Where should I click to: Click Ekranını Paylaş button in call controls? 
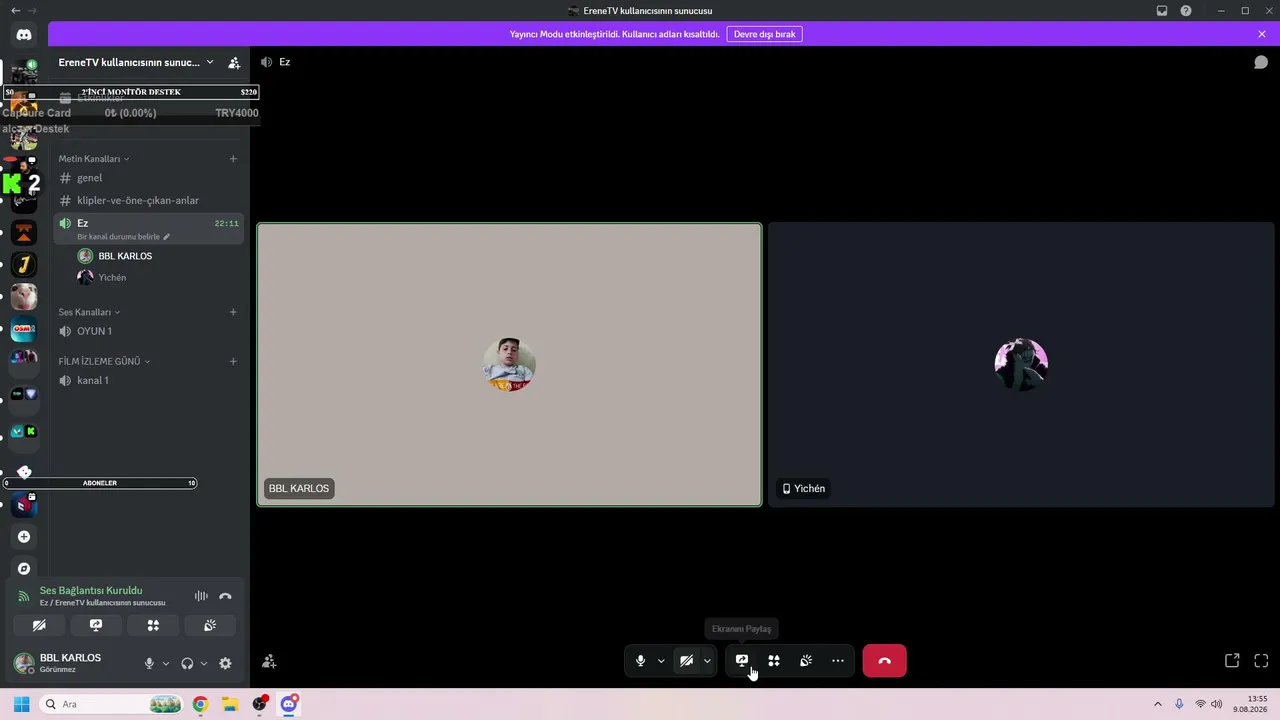coord(742,661)
